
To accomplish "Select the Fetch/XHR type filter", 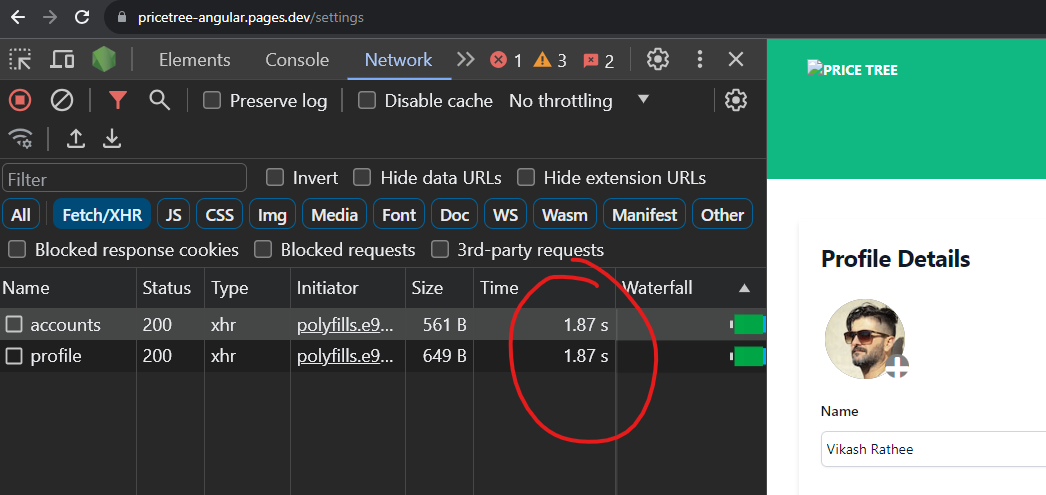I will [x=102, y=215].
